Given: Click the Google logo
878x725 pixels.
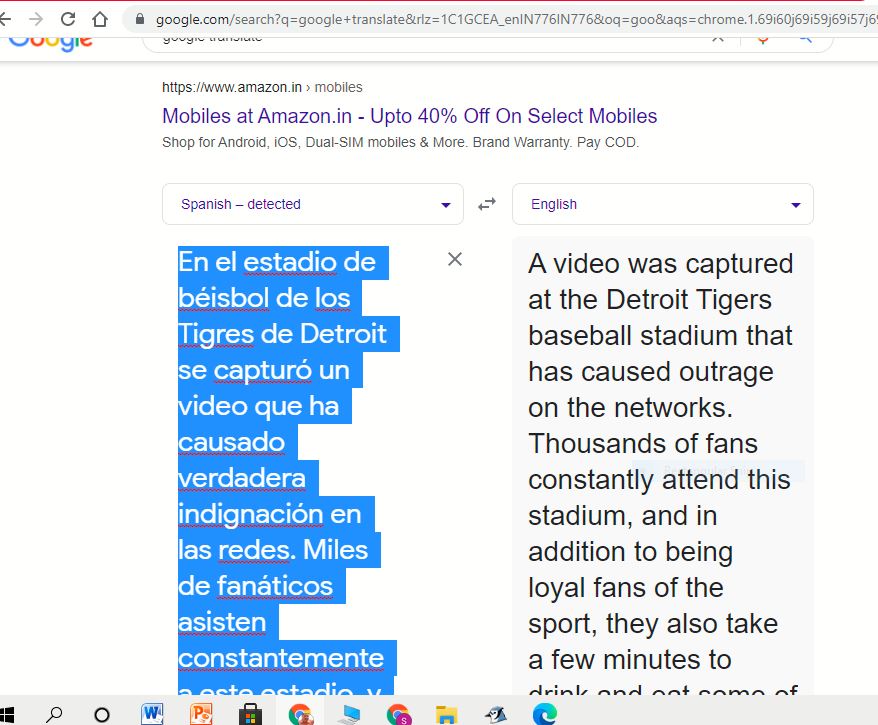Looking at the screenshot, I should 52,41.
